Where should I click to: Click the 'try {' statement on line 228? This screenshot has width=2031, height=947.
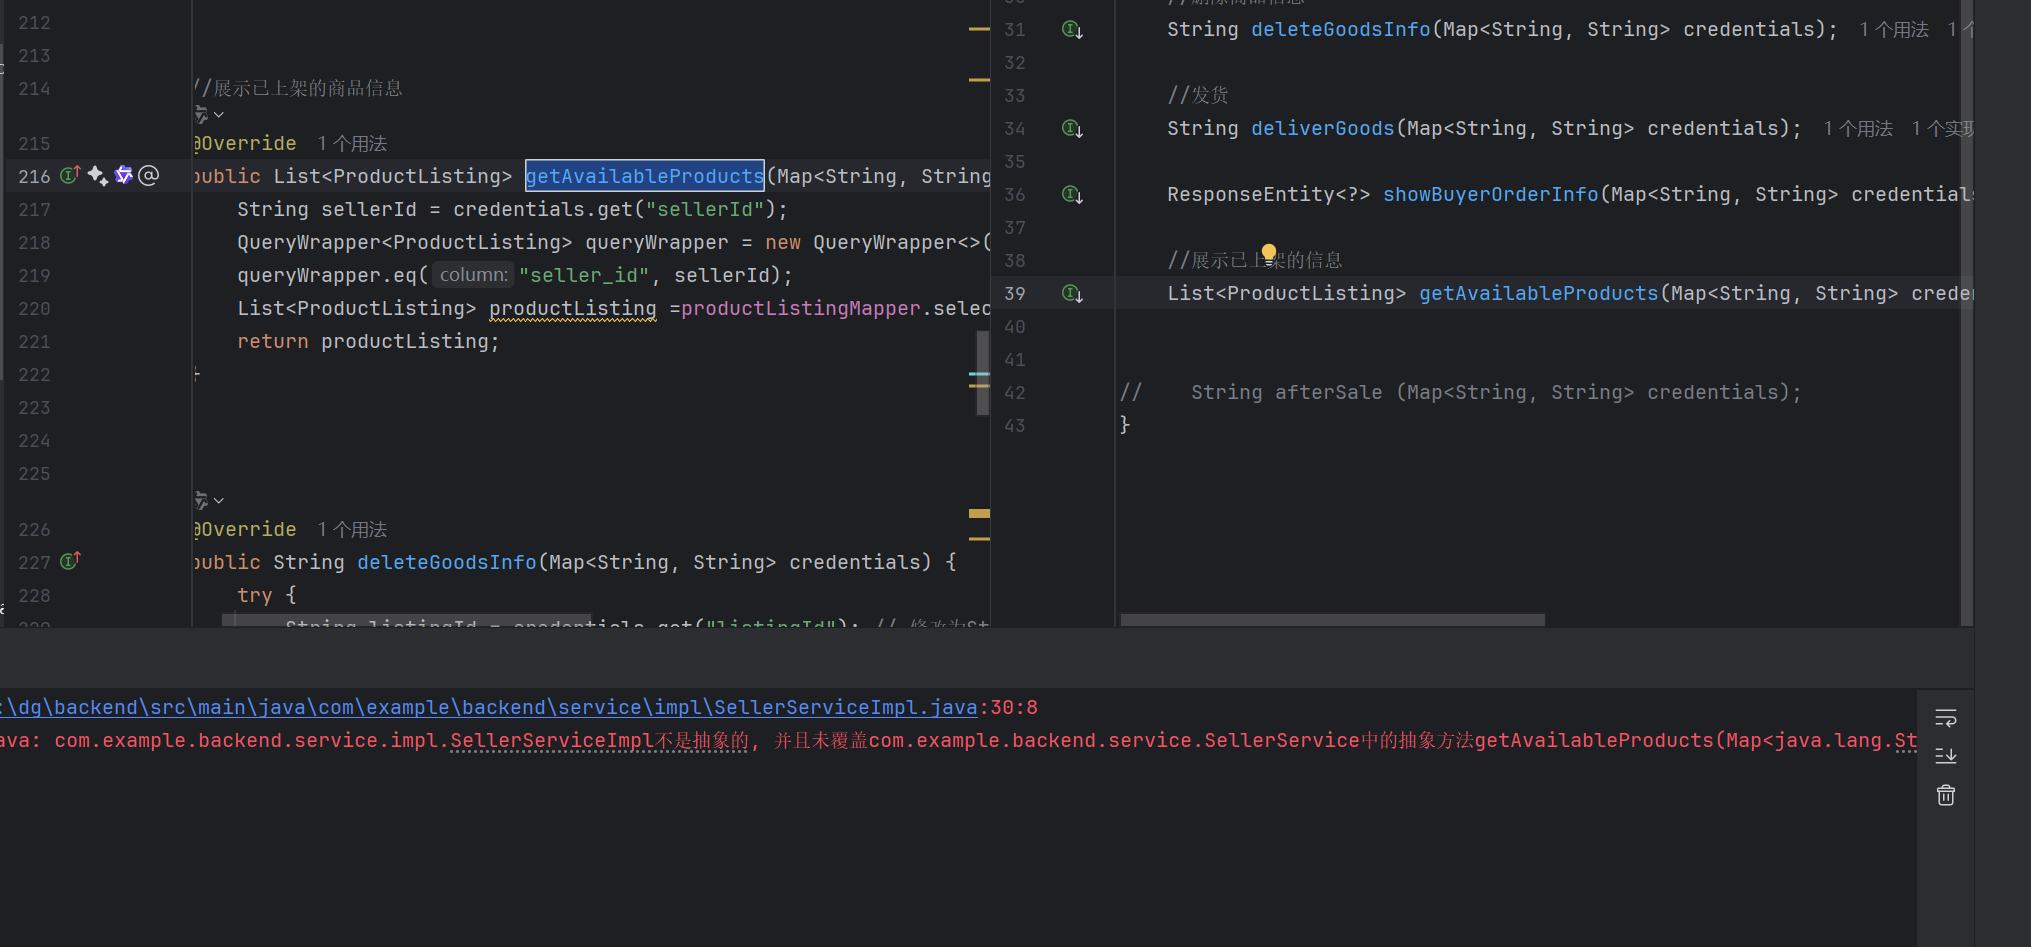(x=267, y=596)
